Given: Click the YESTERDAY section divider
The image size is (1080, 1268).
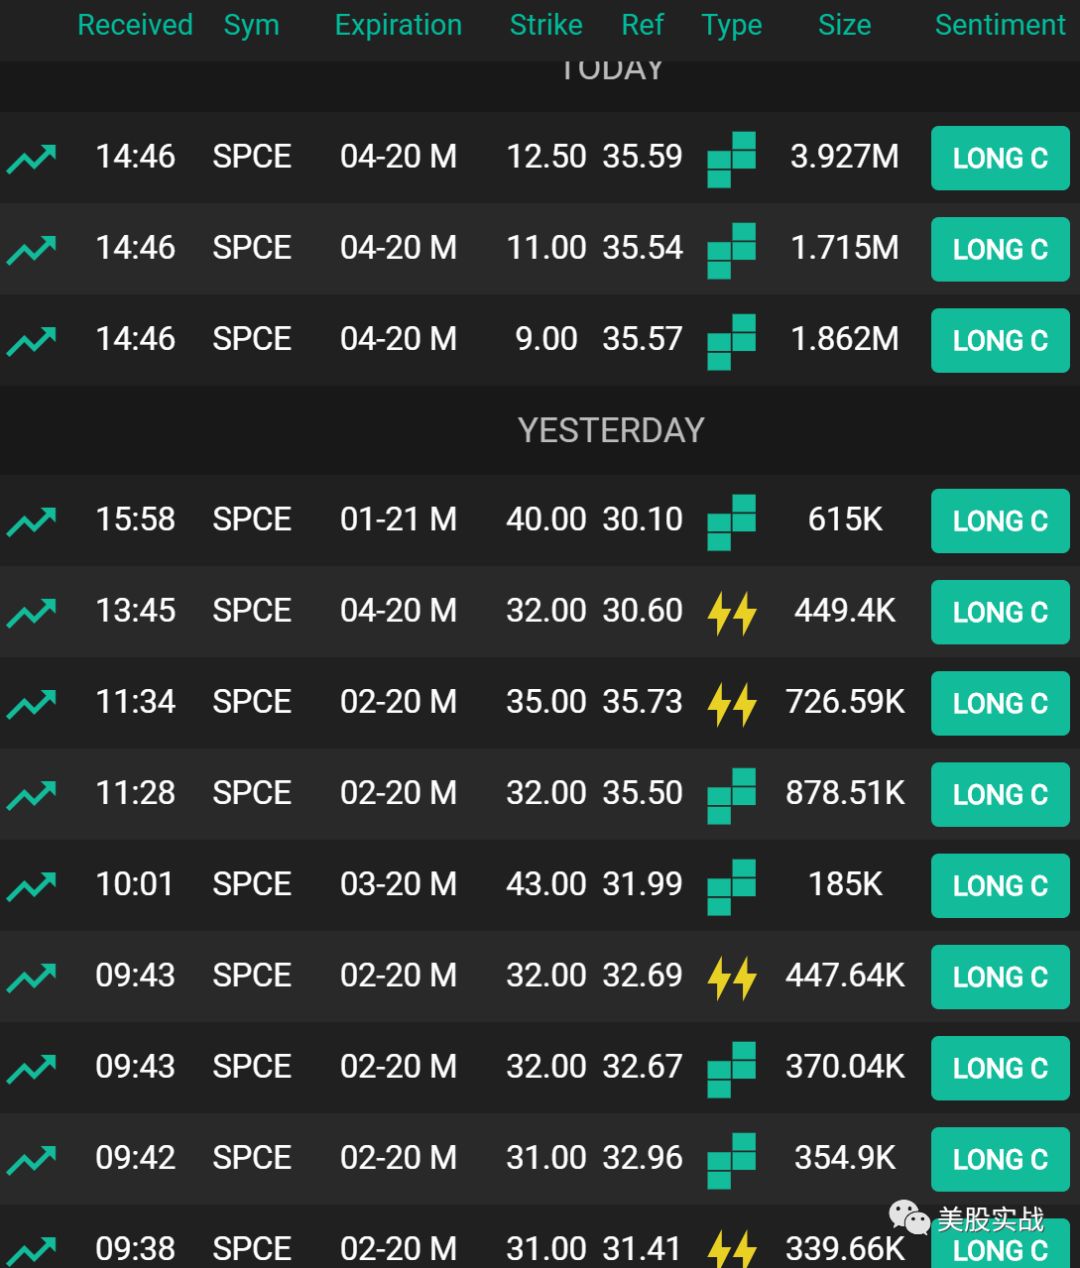Looking at the screenshot, I should point(611,430).
